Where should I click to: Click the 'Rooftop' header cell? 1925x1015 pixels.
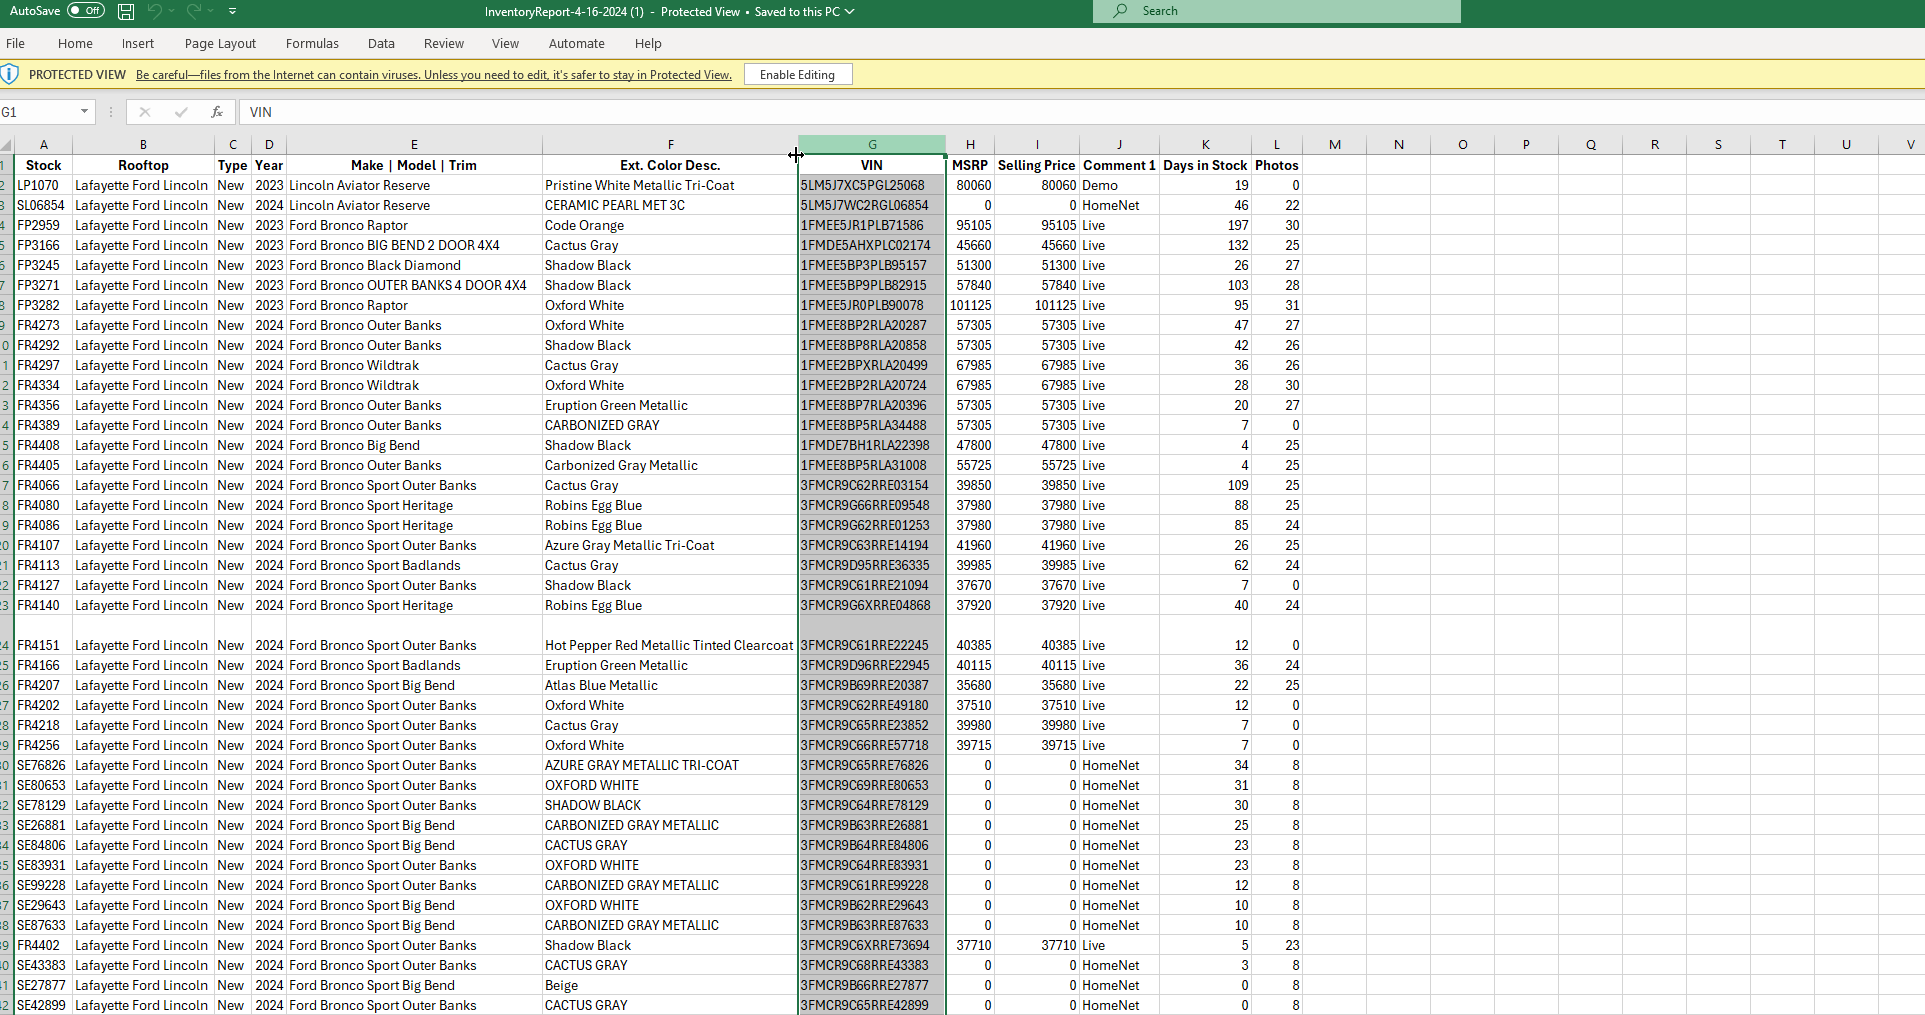coord(143,165)
